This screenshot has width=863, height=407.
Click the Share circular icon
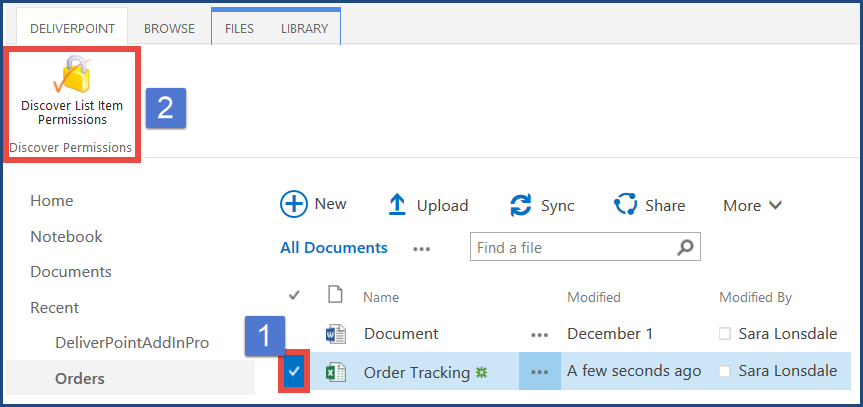coord(625,205)
